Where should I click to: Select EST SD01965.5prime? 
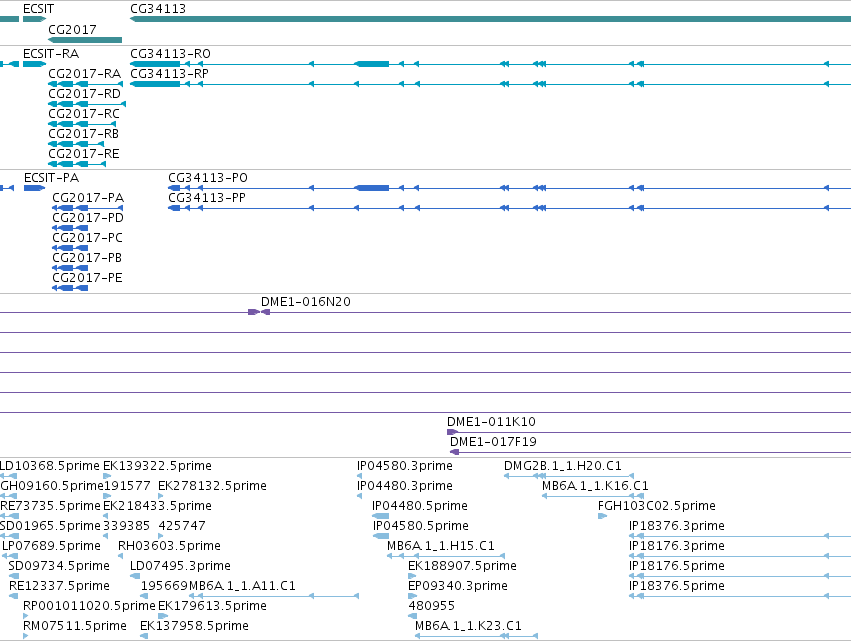coord(50,526)
